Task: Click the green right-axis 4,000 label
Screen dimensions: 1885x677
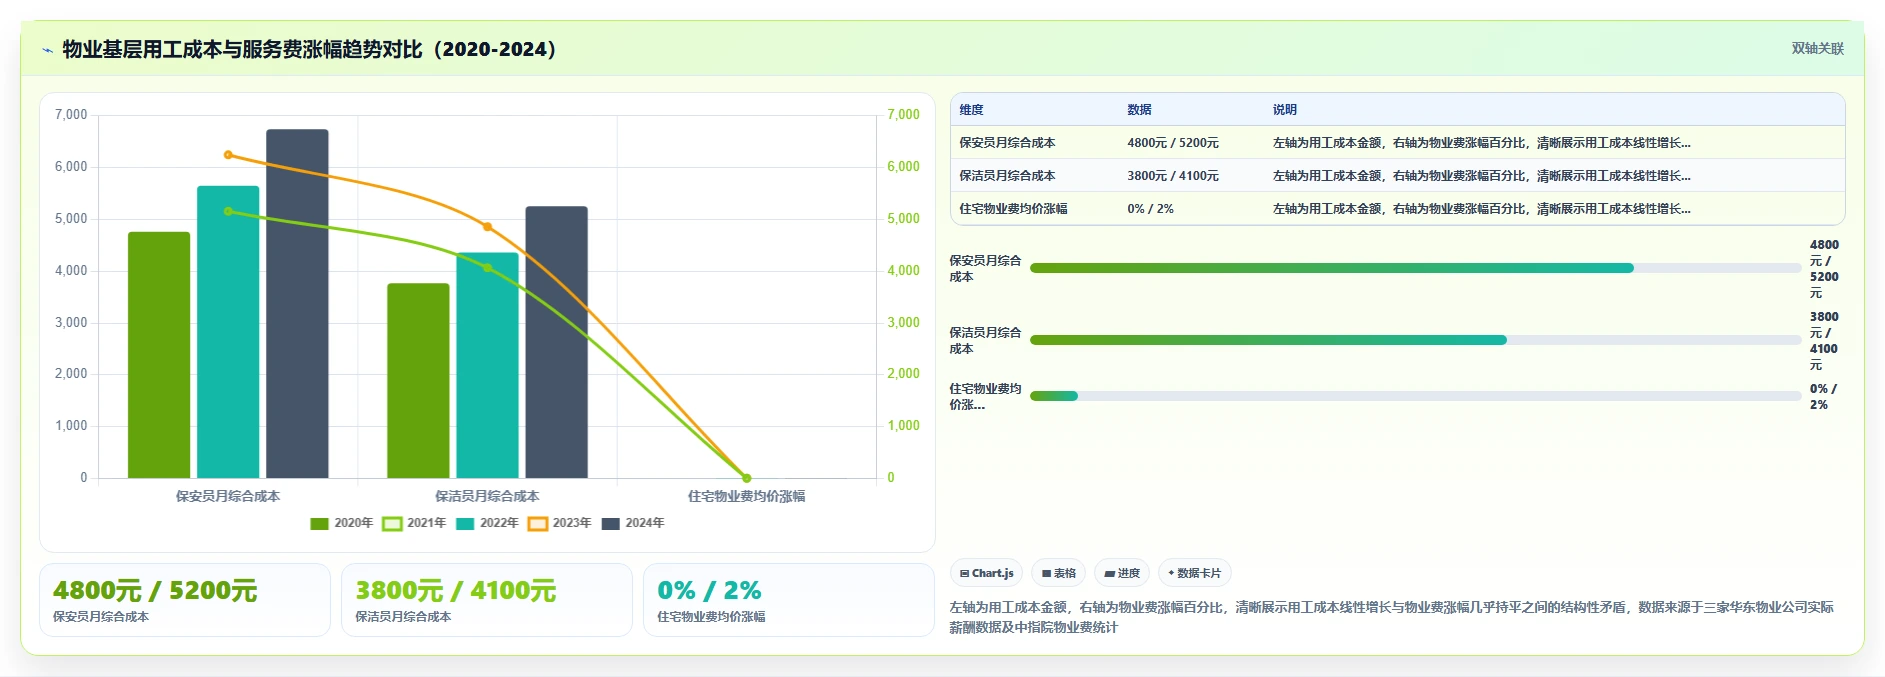Action: coord(903,270)
